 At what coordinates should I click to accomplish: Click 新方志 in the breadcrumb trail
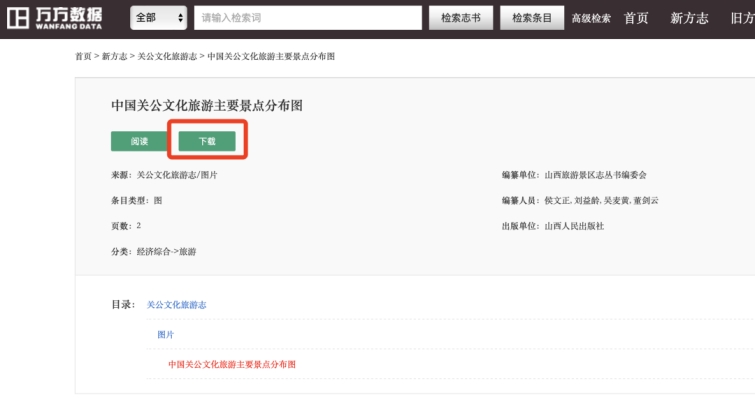tap(114, 57)
